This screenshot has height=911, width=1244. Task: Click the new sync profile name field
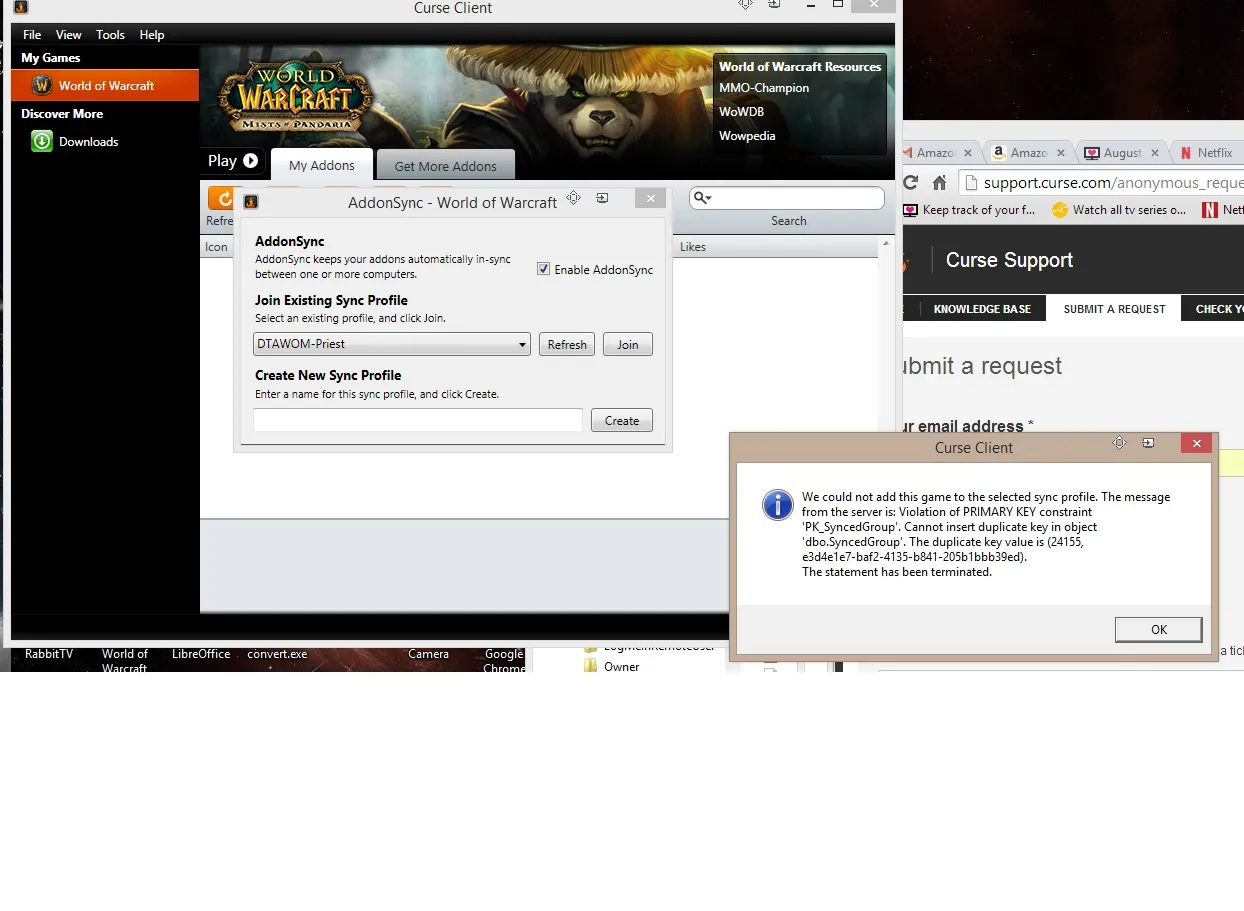[x=417, y=420]
